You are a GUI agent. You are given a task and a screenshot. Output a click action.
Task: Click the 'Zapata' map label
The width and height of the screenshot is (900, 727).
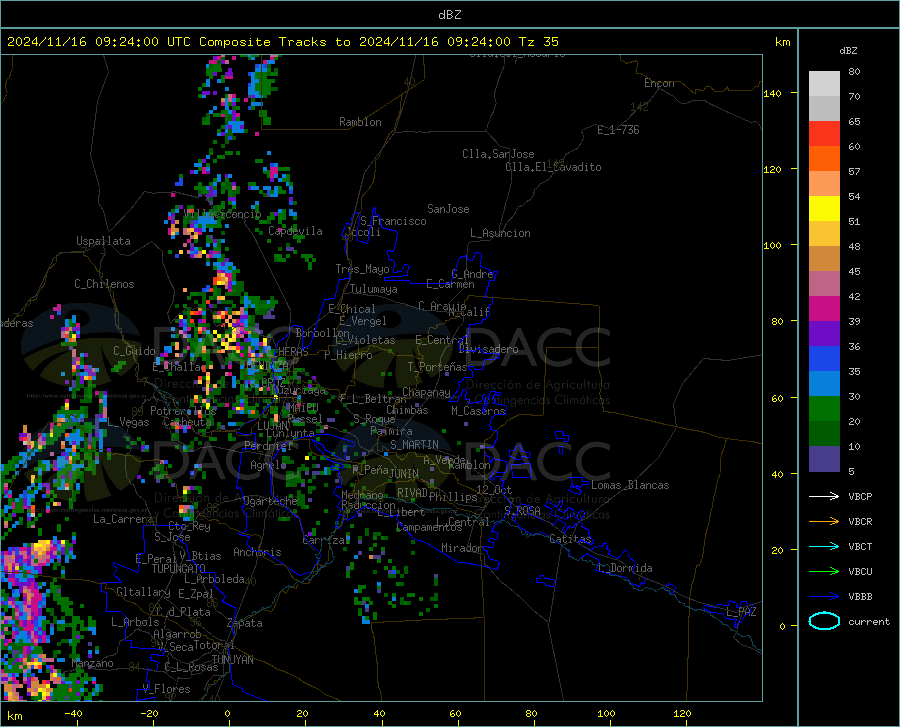point(244,623)
